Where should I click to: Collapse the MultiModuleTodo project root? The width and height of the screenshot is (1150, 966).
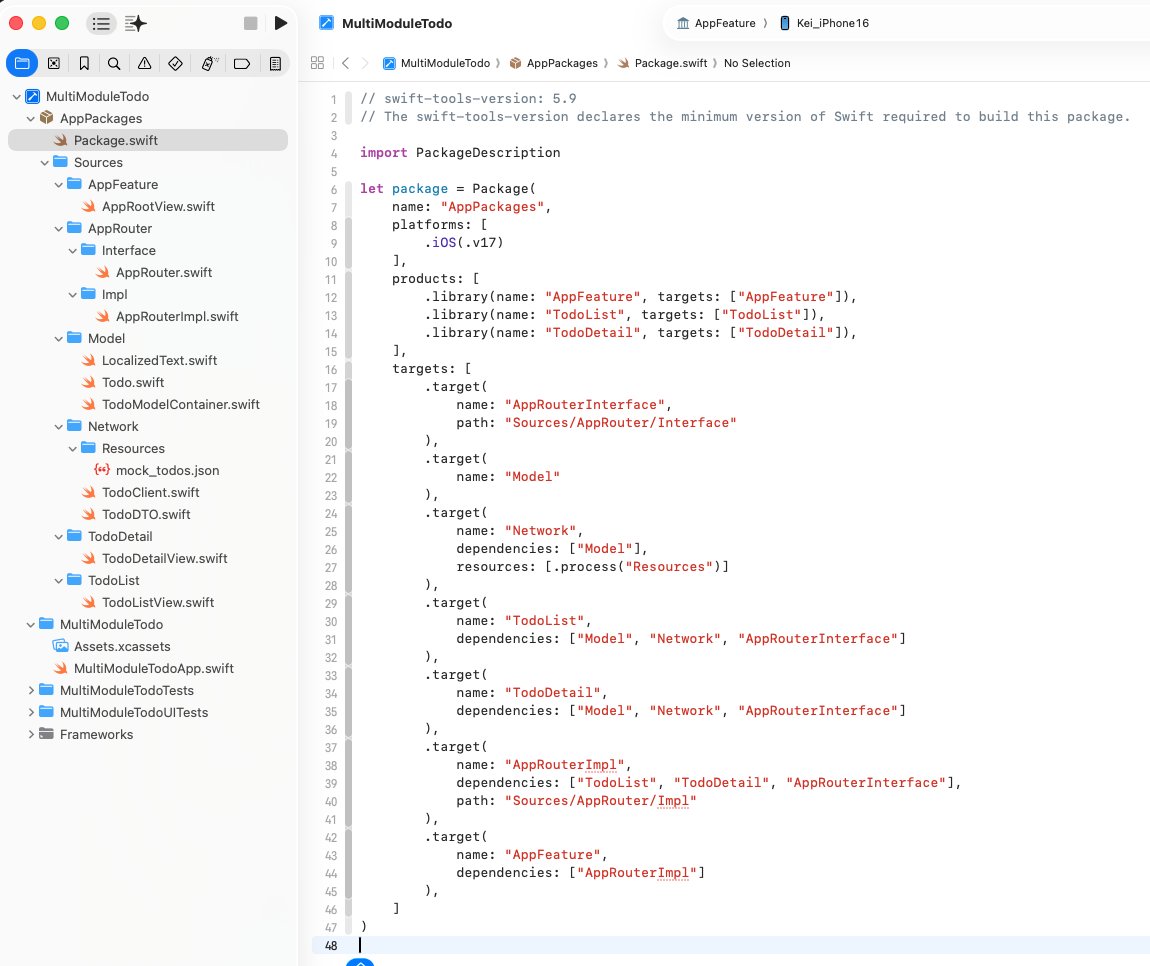[x=16, y=96]
